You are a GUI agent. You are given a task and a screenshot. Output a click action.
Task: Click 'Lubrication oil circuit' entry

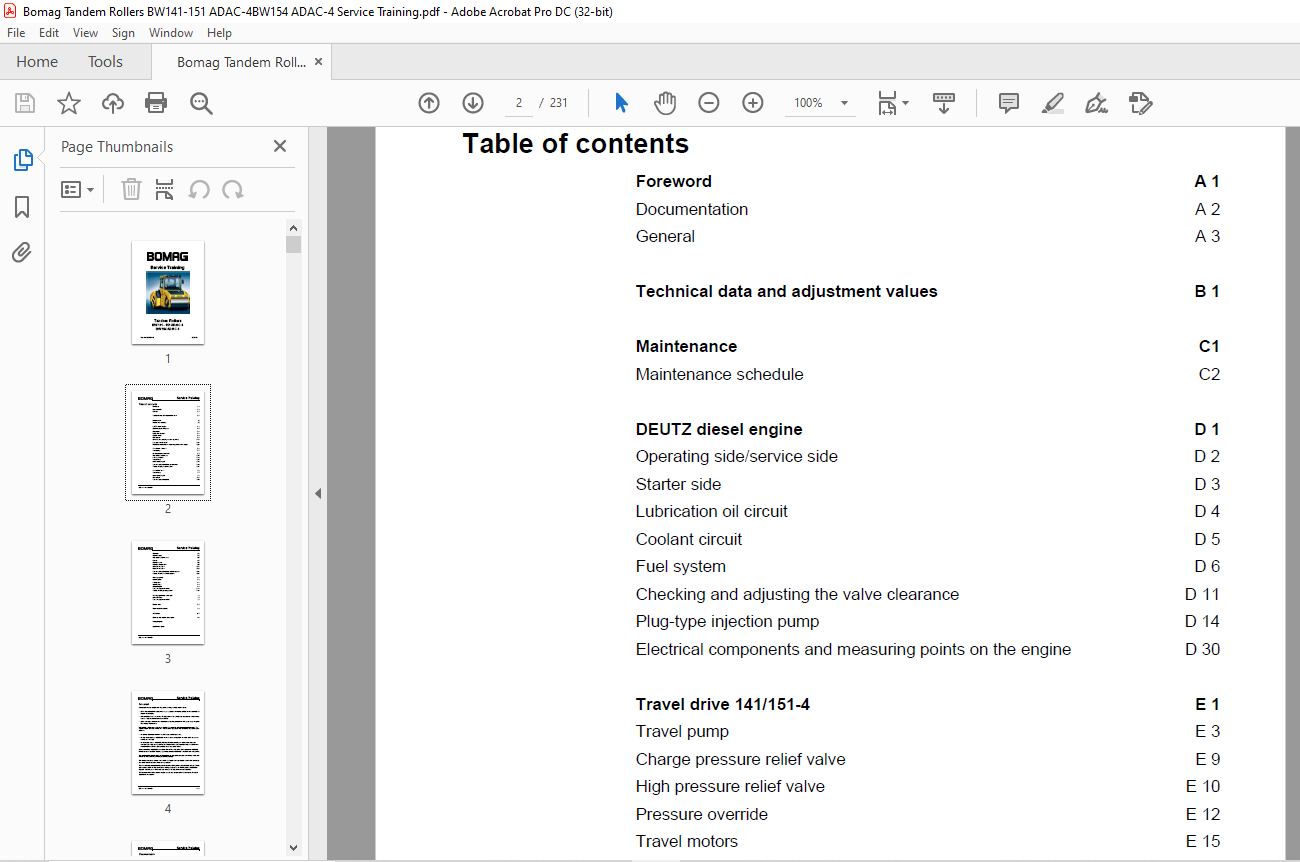[712, 511]
